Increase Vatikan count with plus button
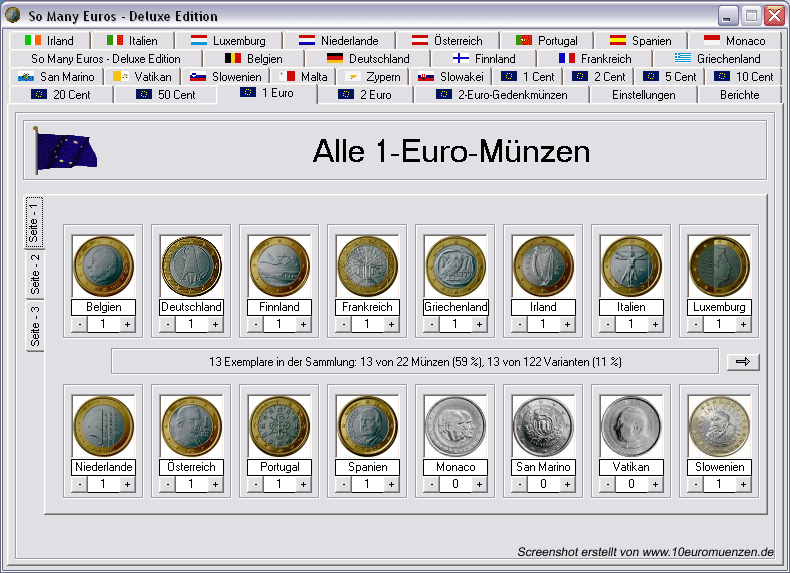 (x=655, y=484)
